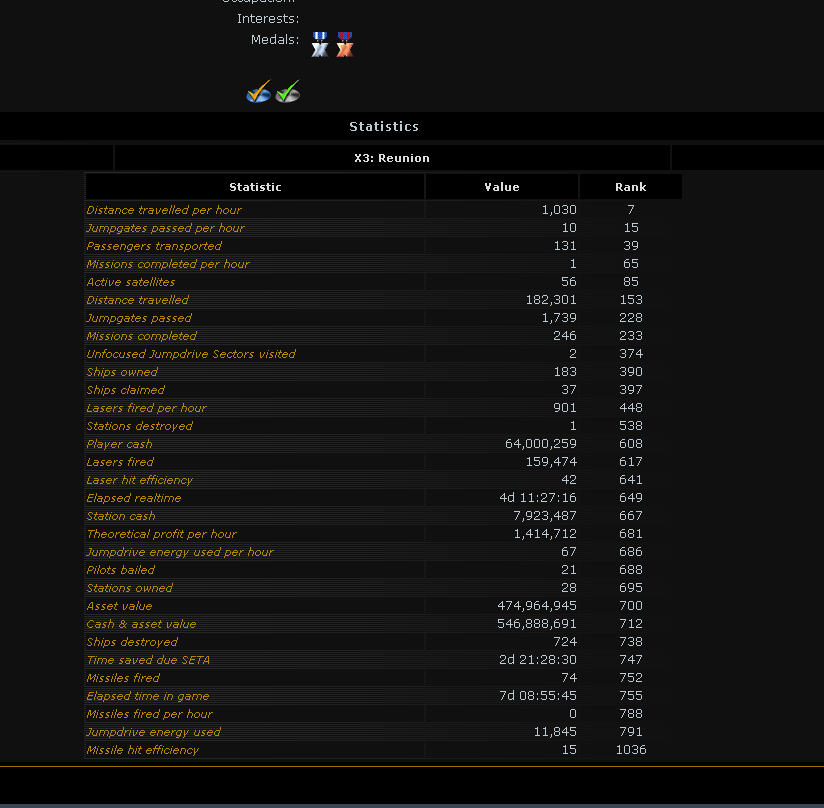Image resolution: width=824 pixels, height=808 pixels.
Task: Click the Asset value figure 474,964,945
Action: point(537,606)
